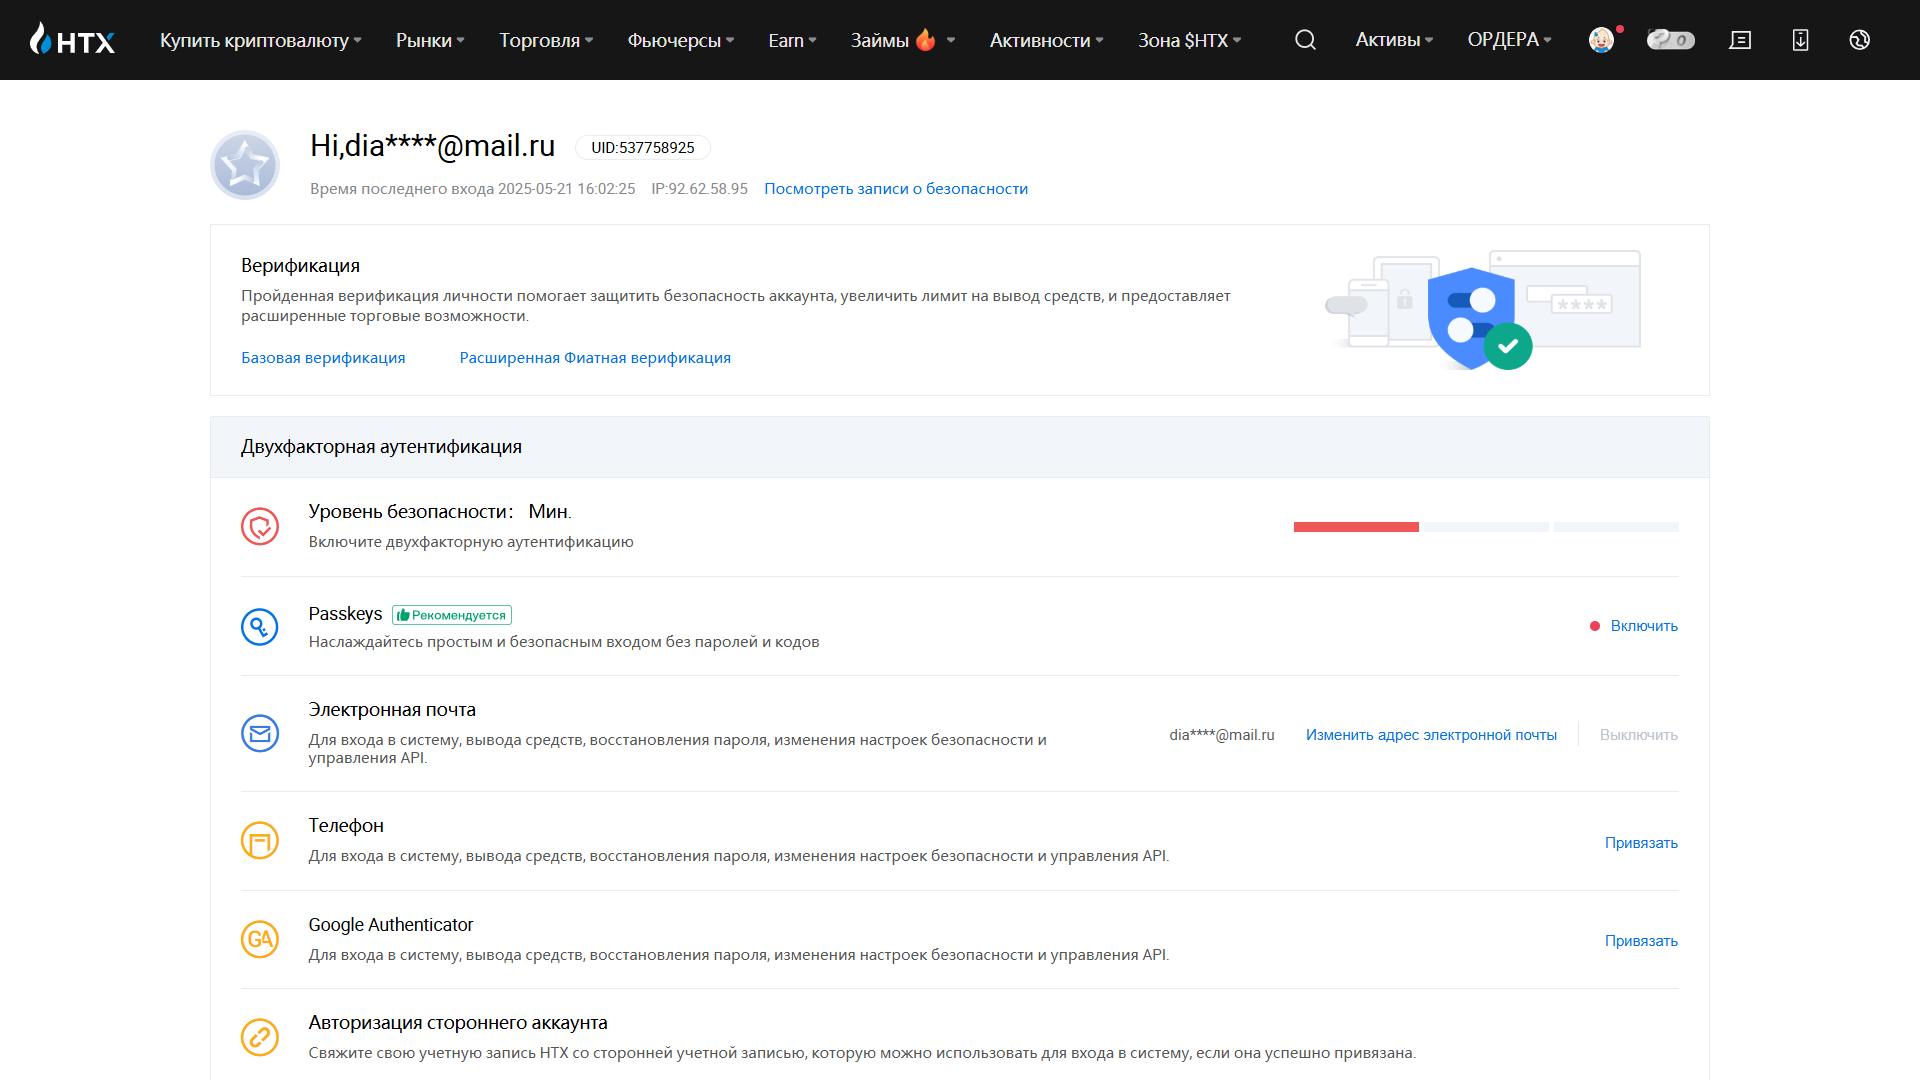This screenshot has width=1920, height=1080.
Task: Click the app download icon
Action: [x=1800, y=40]
